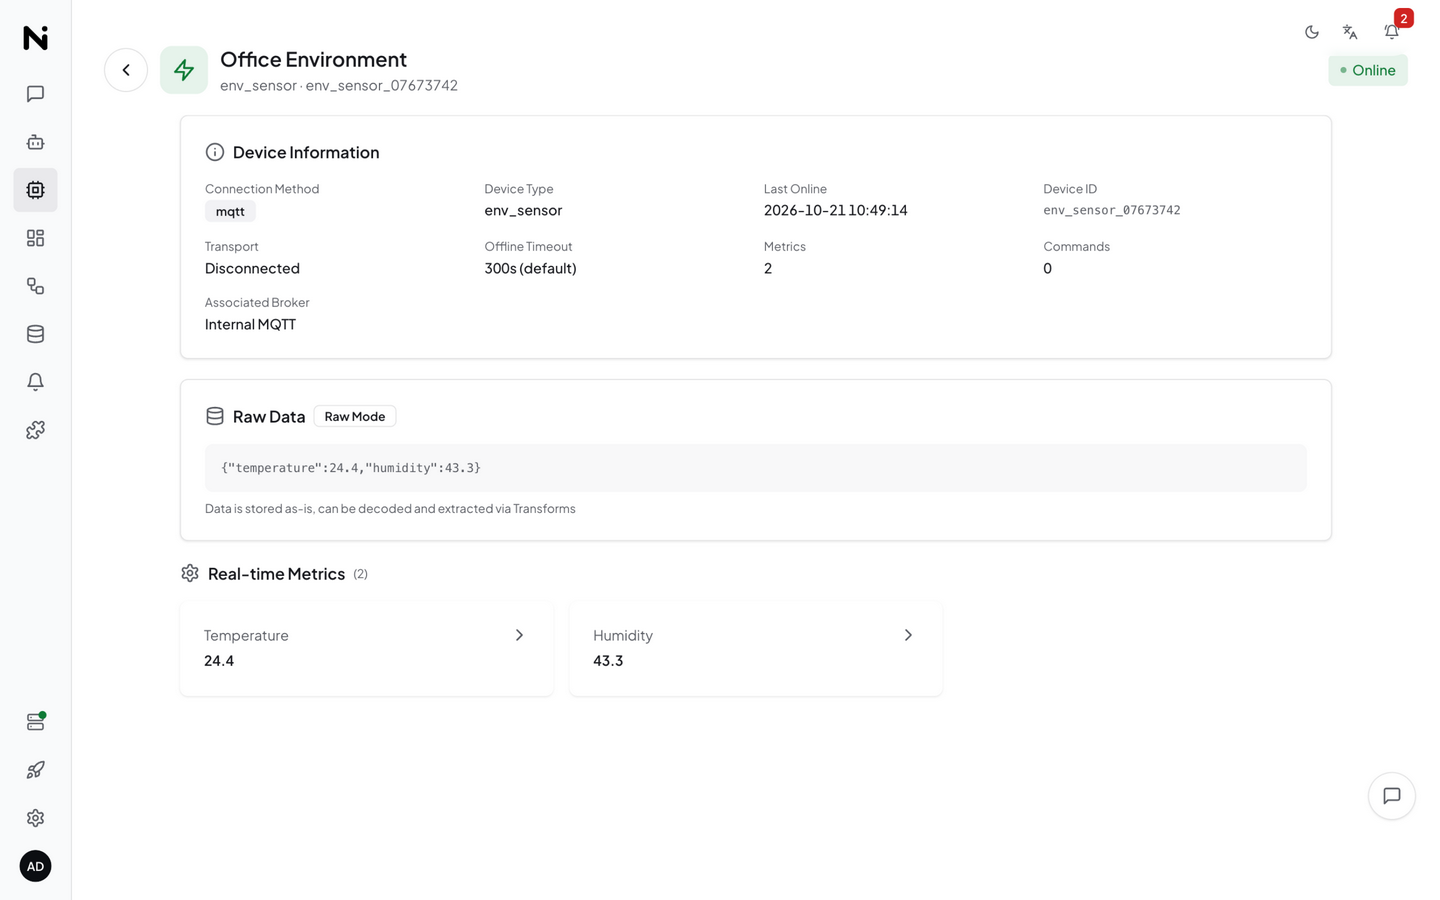Open the language translation icon
The image size is (1440, 900).
[1350, 32]
